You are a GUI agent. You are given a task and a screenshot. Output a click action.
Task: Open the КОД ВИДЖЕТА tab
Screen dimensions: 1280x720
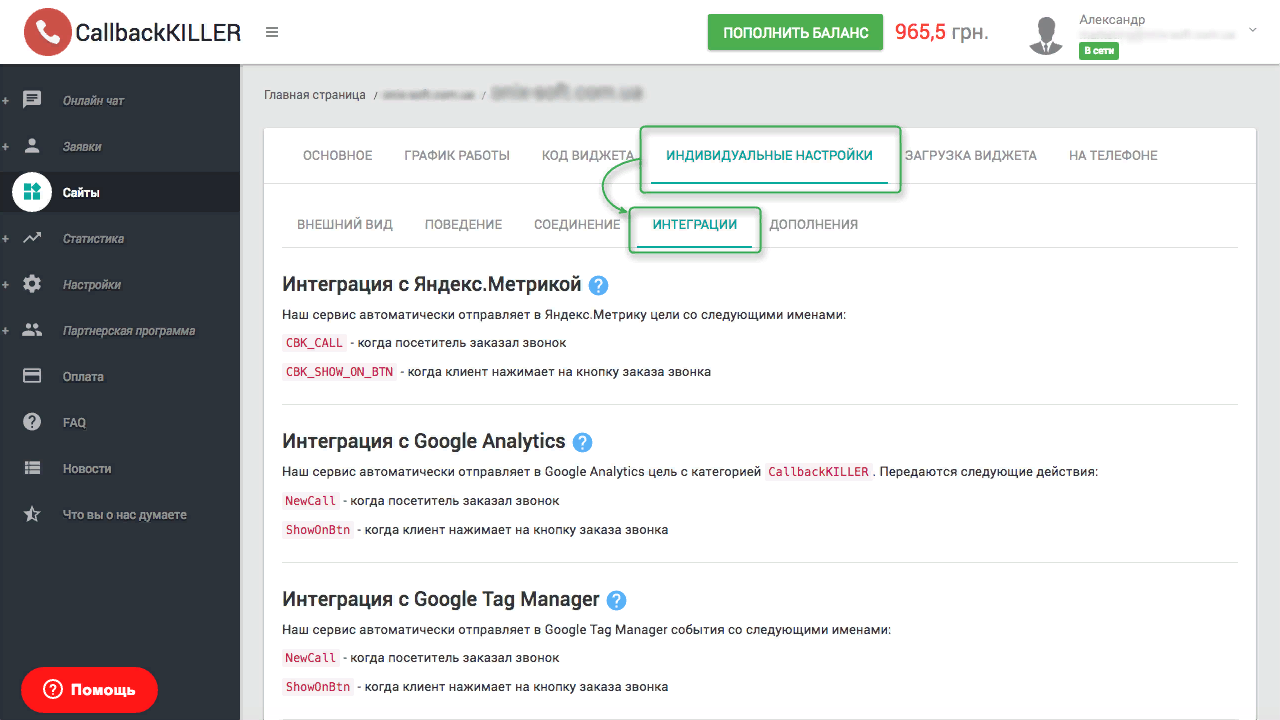pyautogui.click(x=588, y=156)
